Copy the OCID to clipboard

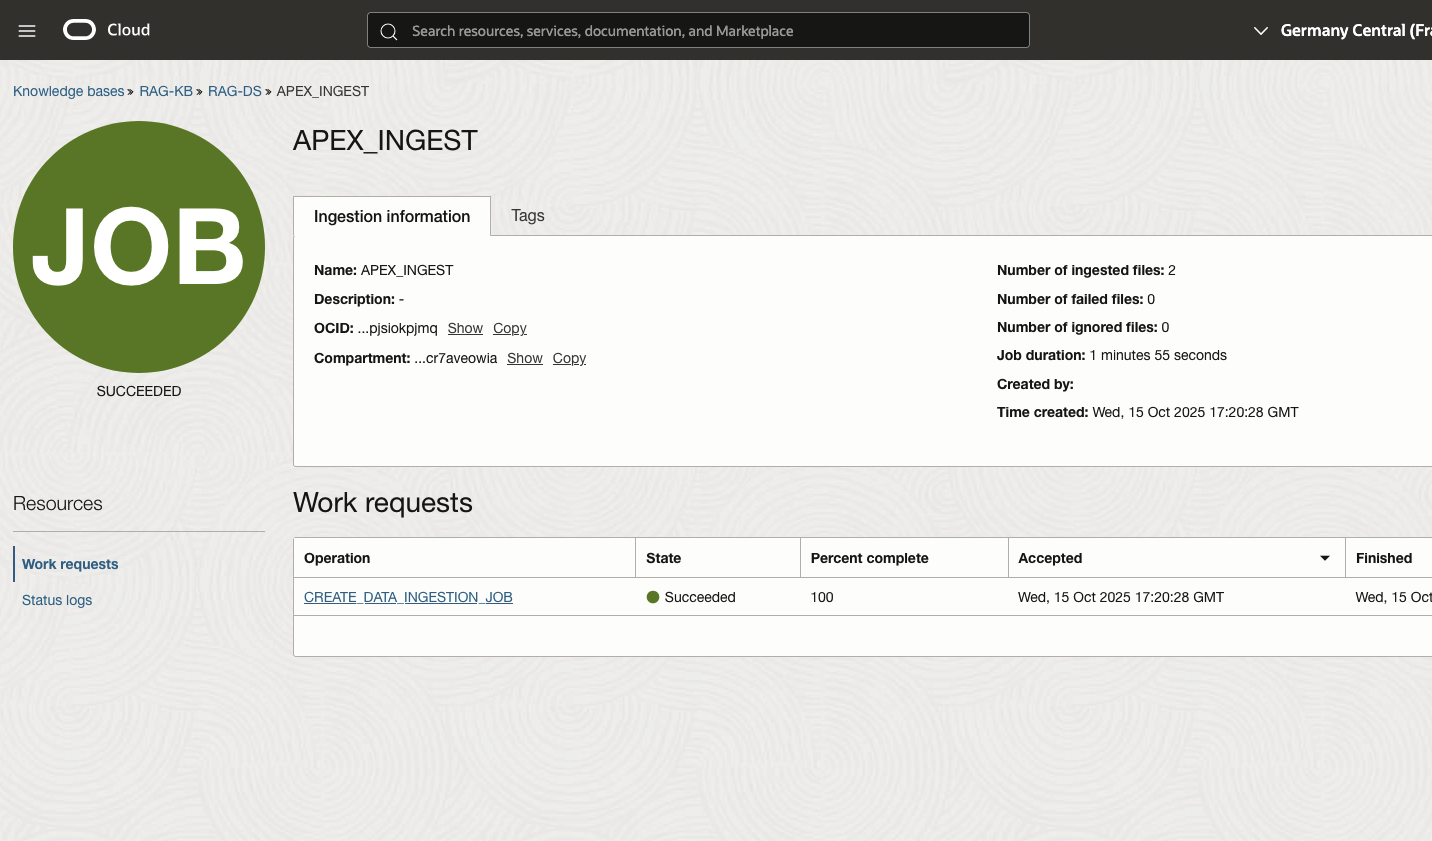[509, 328]
